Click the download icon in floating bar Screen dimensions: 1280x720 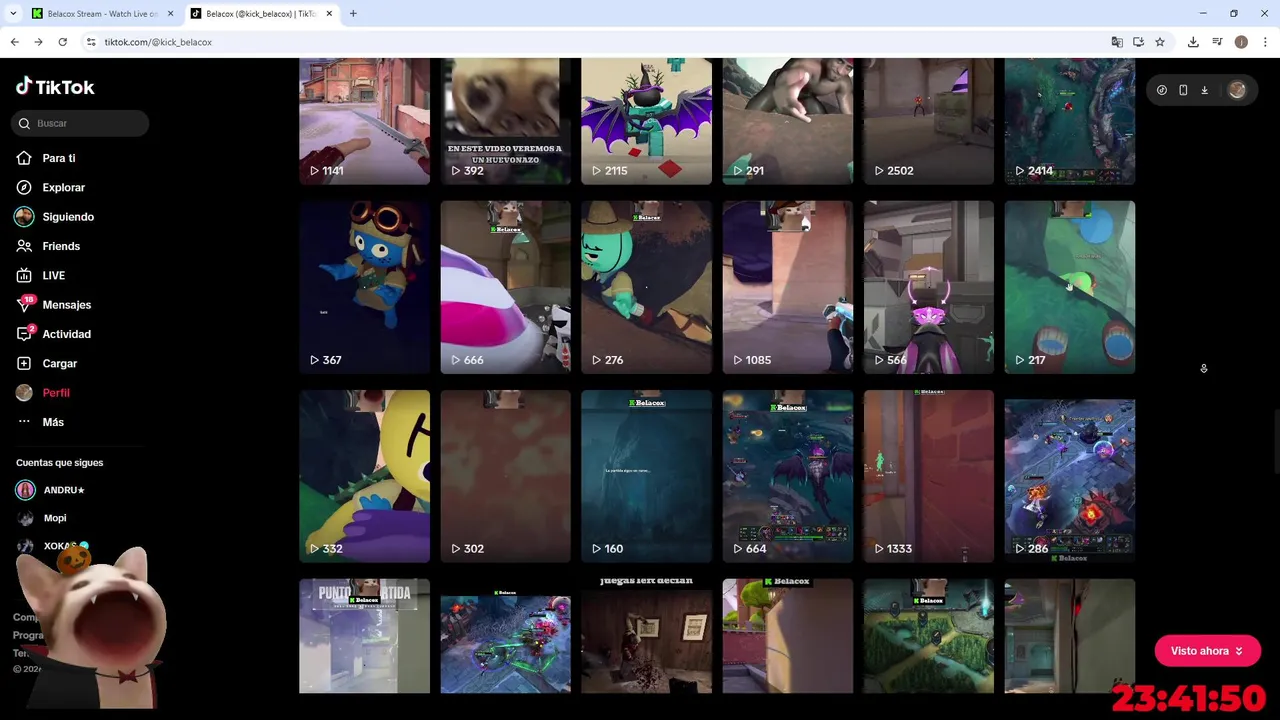[x=1204, y=90]
